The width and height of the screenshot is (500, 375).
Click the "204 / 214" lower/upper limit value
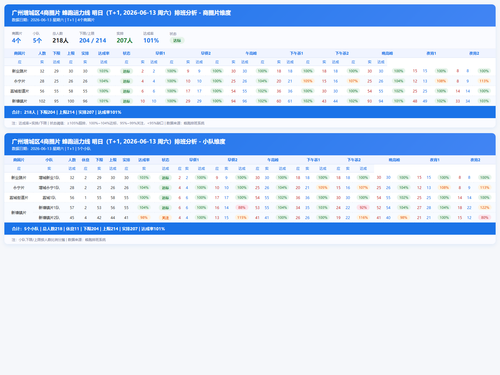[93, 40]
